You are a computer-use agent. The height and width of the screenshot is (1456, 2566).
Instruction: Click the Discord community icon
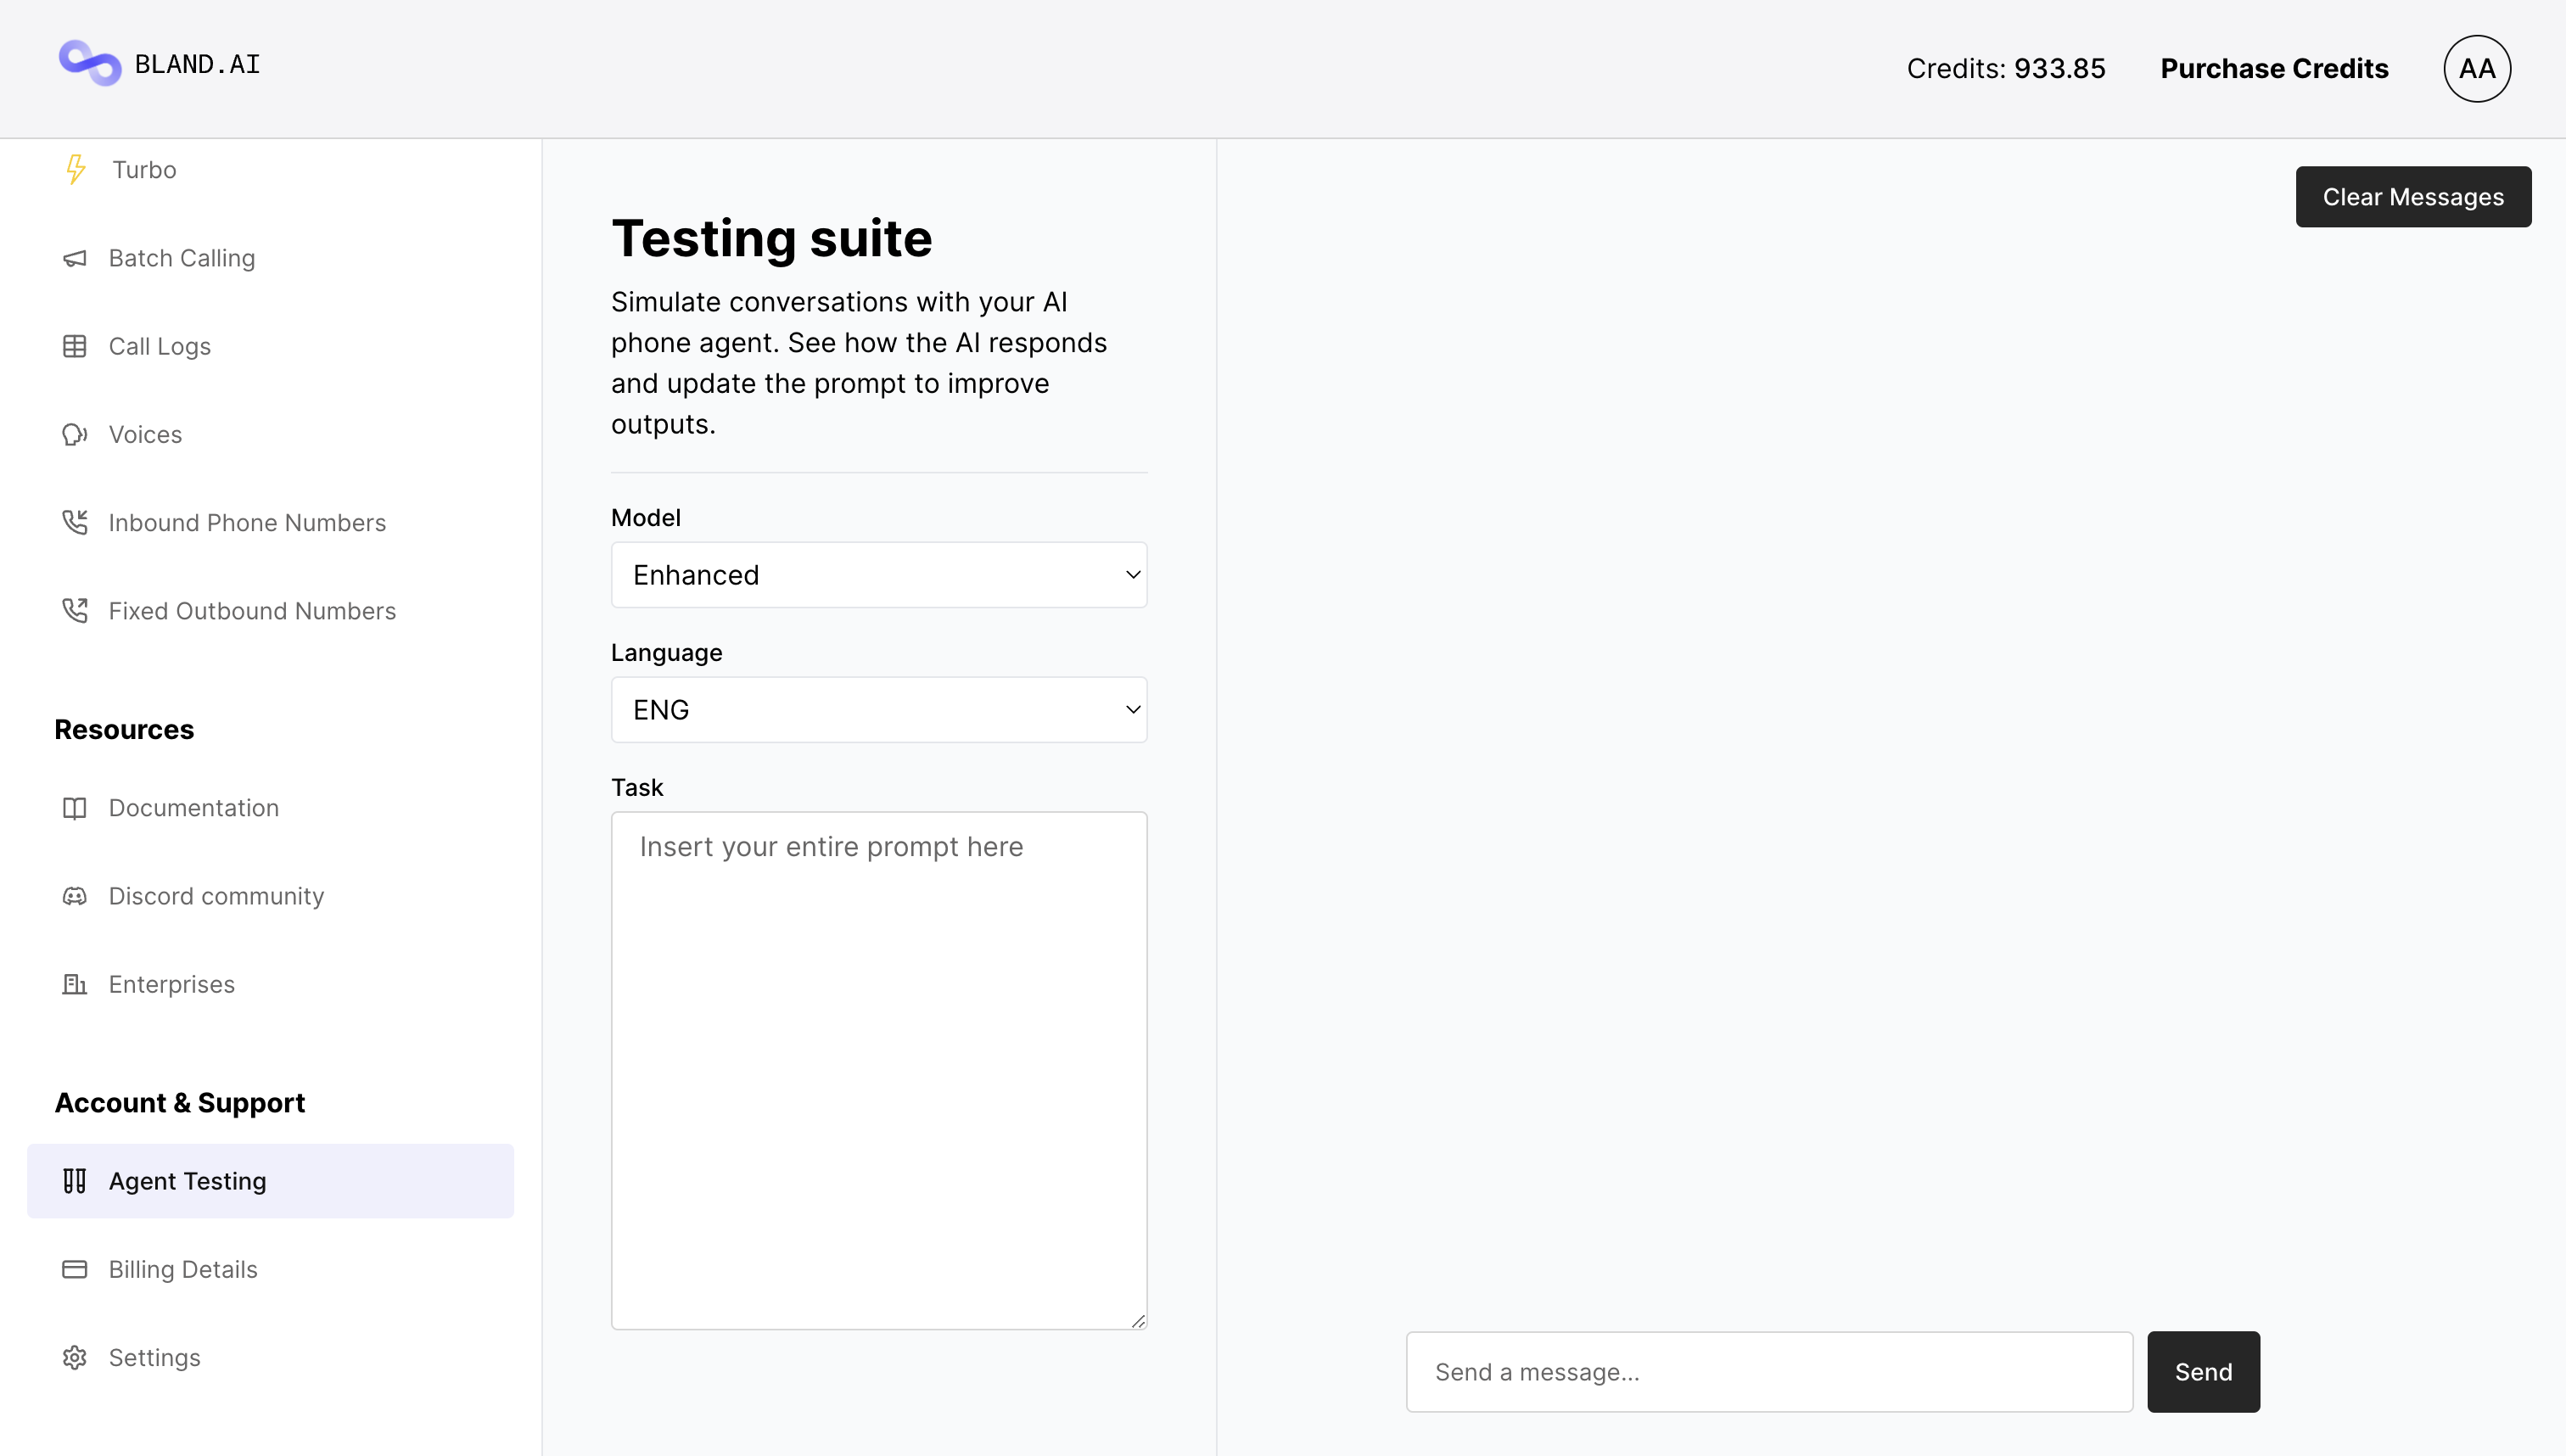(x=75, y=895)
